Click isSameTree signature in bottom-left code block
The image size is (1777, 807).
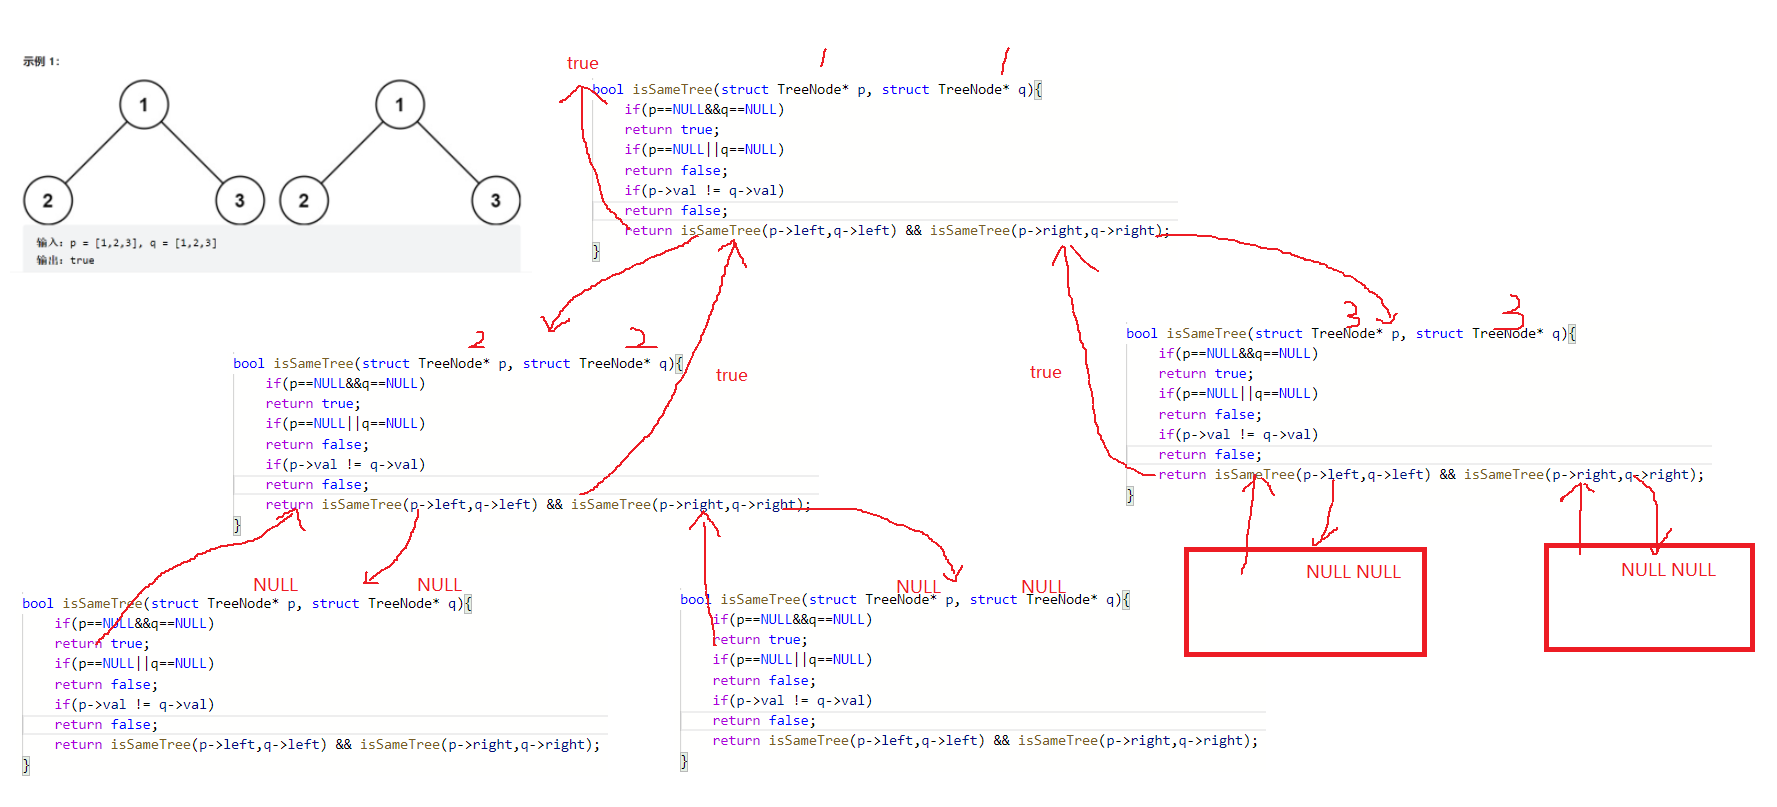[x=247, y=604]
